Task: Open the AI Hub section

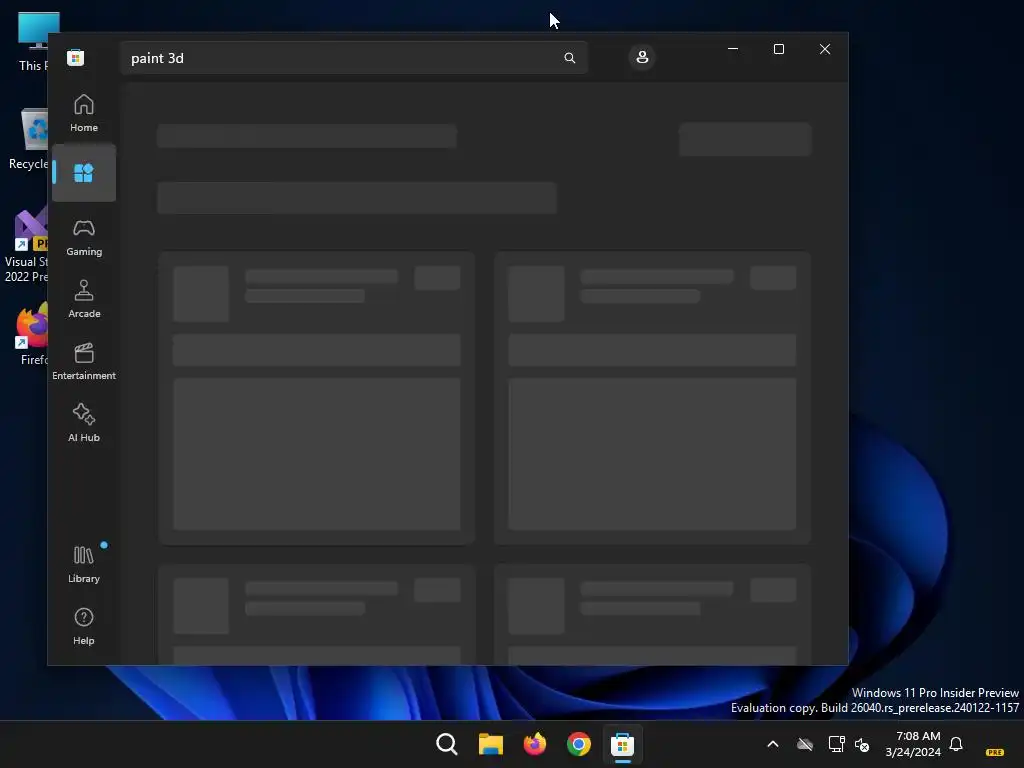Action: [84, 423]
